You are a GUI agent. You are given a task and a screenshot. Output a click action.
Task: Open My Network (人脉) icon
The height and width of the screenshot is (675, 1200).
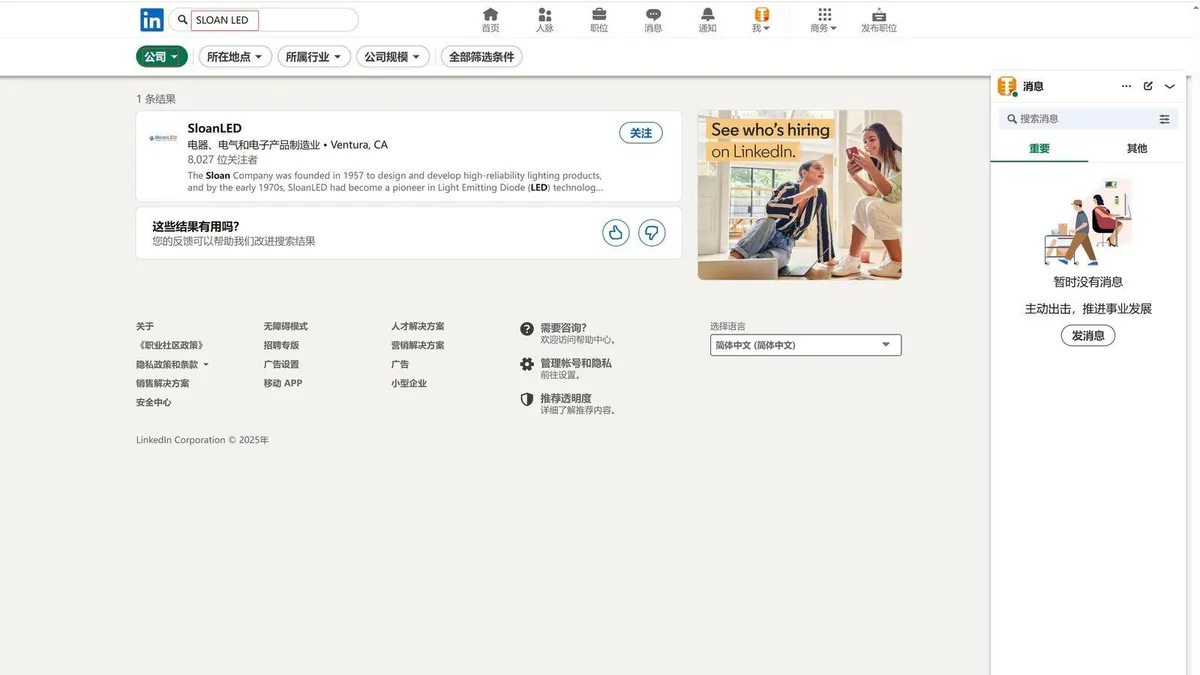coord(544,20)
